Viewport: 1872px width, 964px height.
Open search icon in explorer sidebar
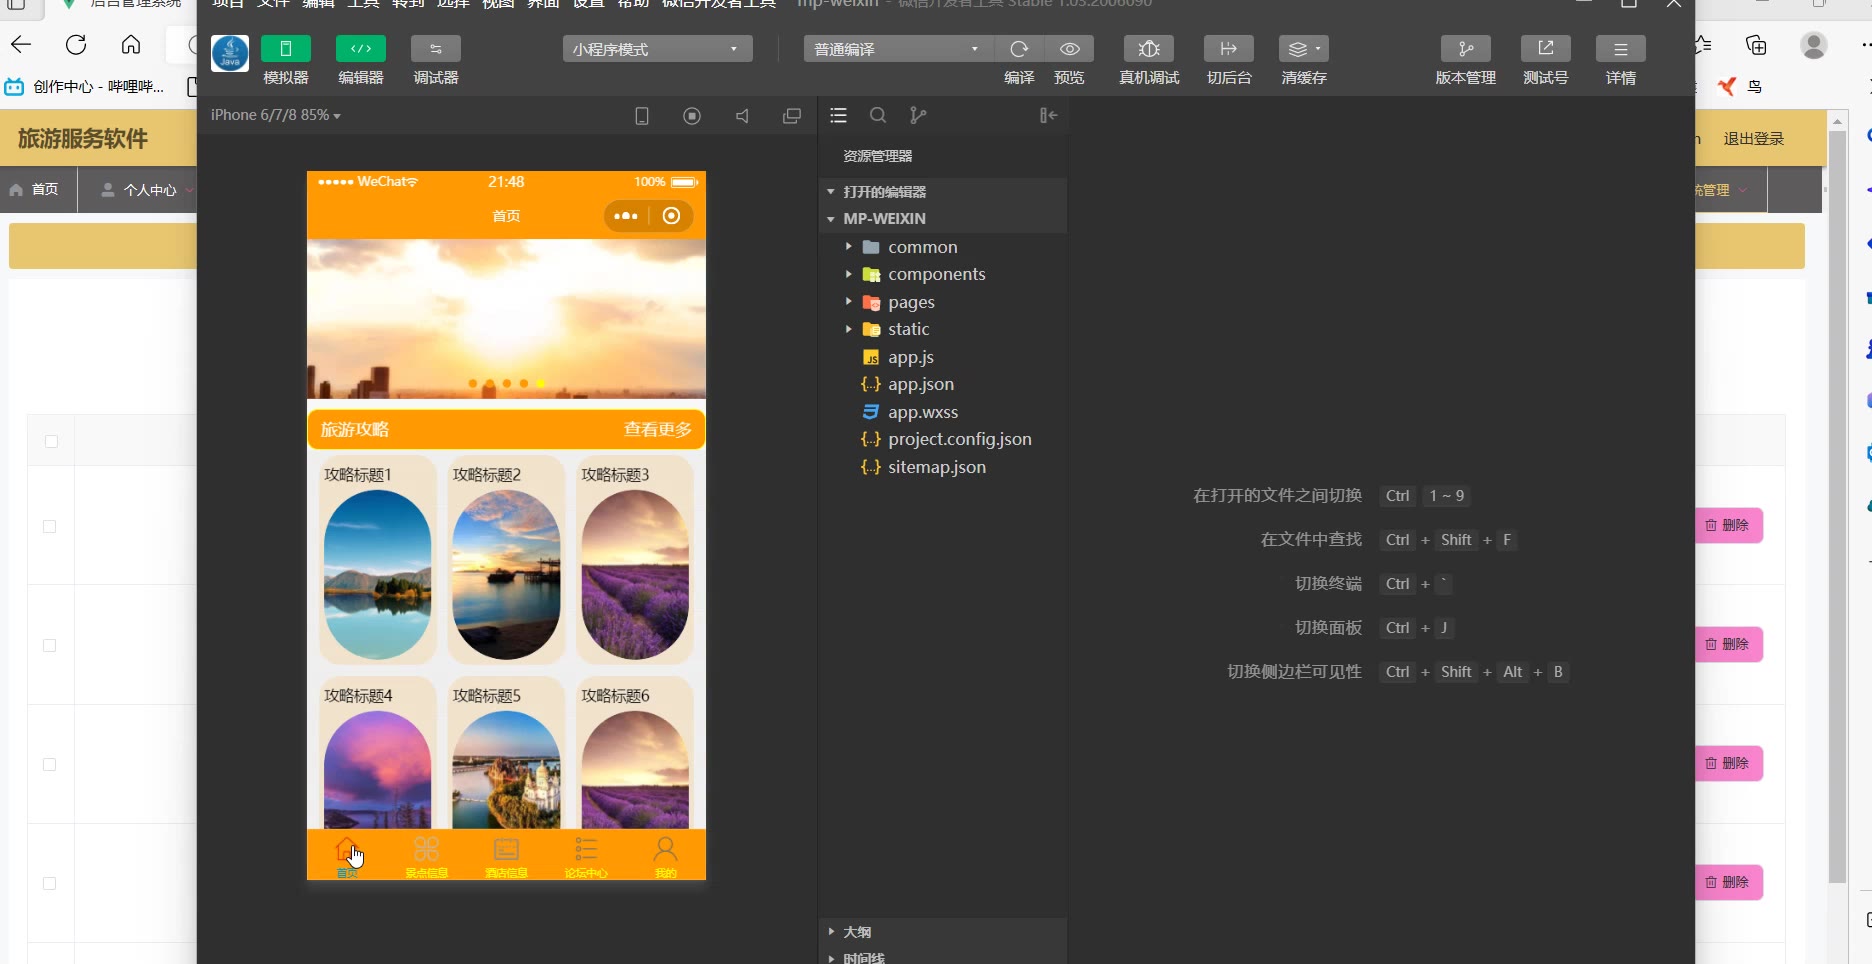click(878, 116)
